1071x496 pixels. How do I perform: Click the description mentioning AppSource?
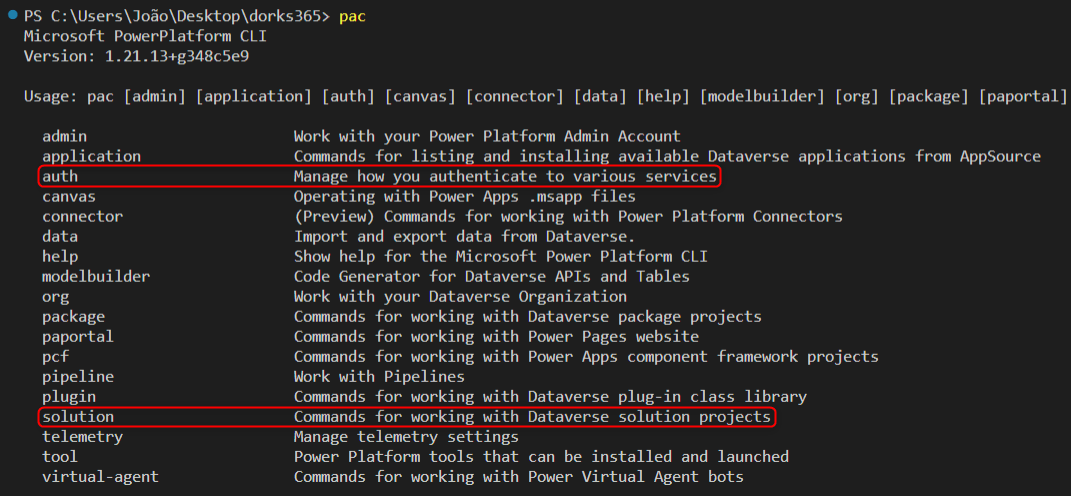pos(667,156)
